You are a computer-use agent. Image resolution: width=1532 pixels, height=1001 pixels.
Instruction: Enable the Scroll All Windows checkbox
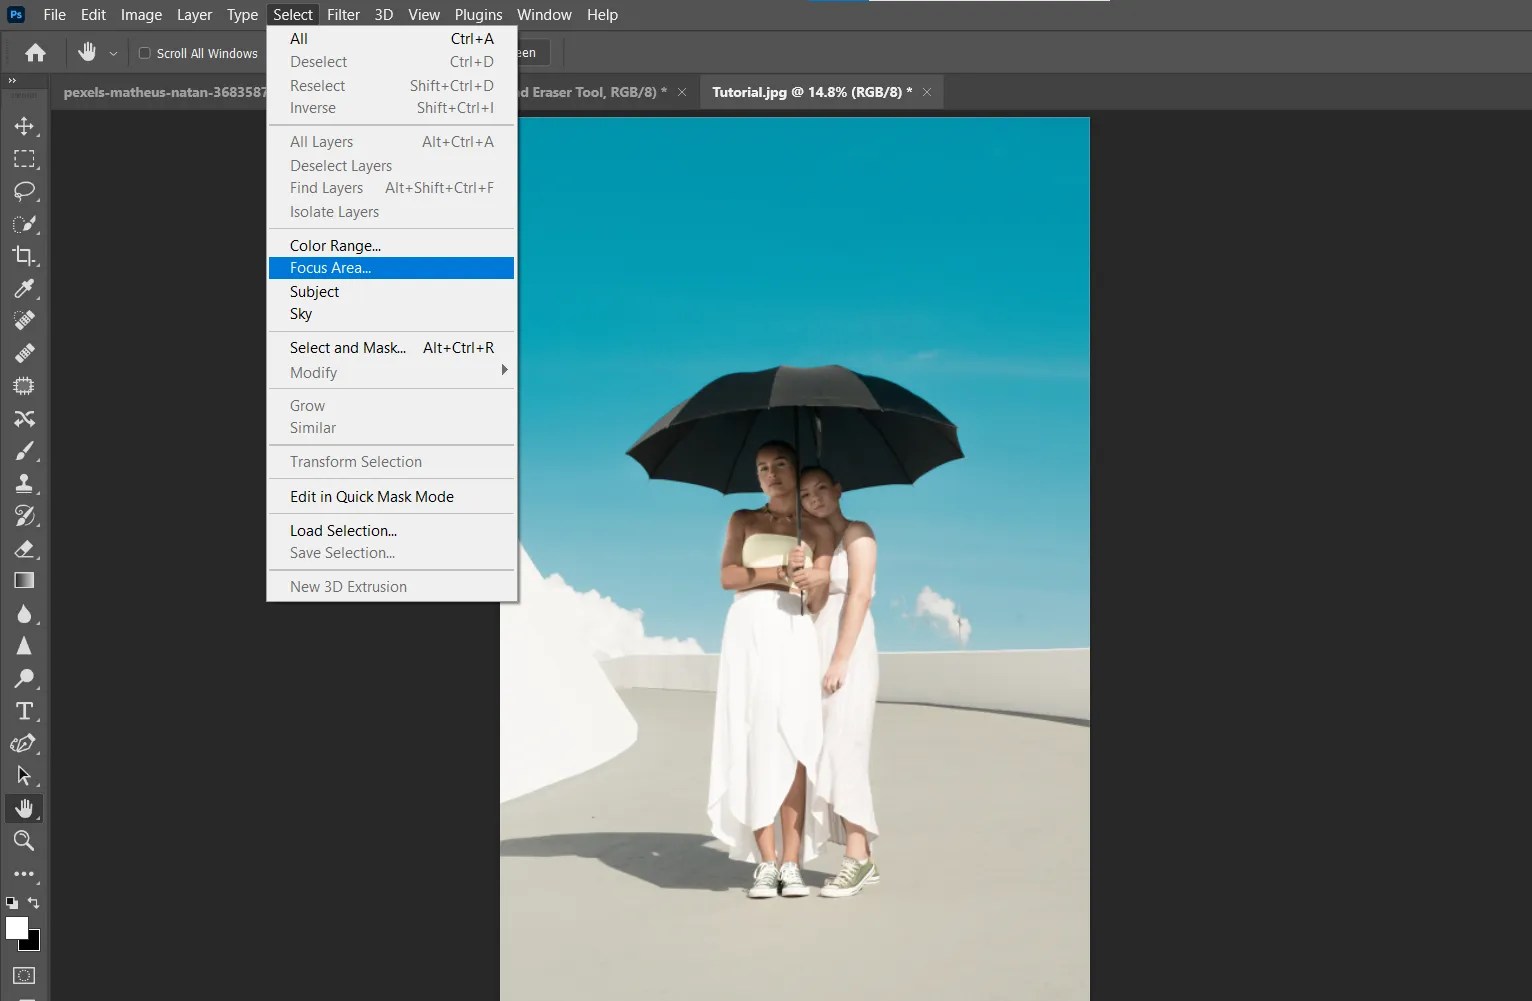click(x=144, y=52)
